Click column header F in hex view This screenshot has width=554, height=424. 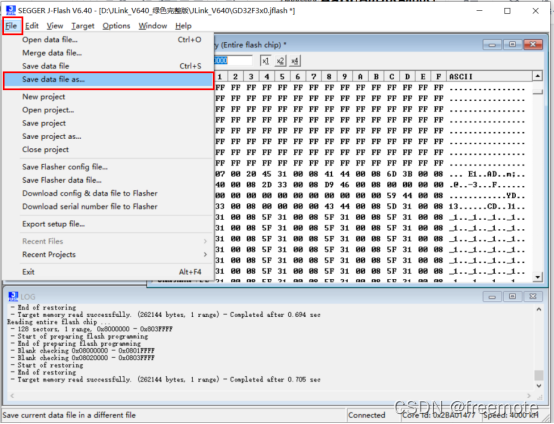[438, 77]
